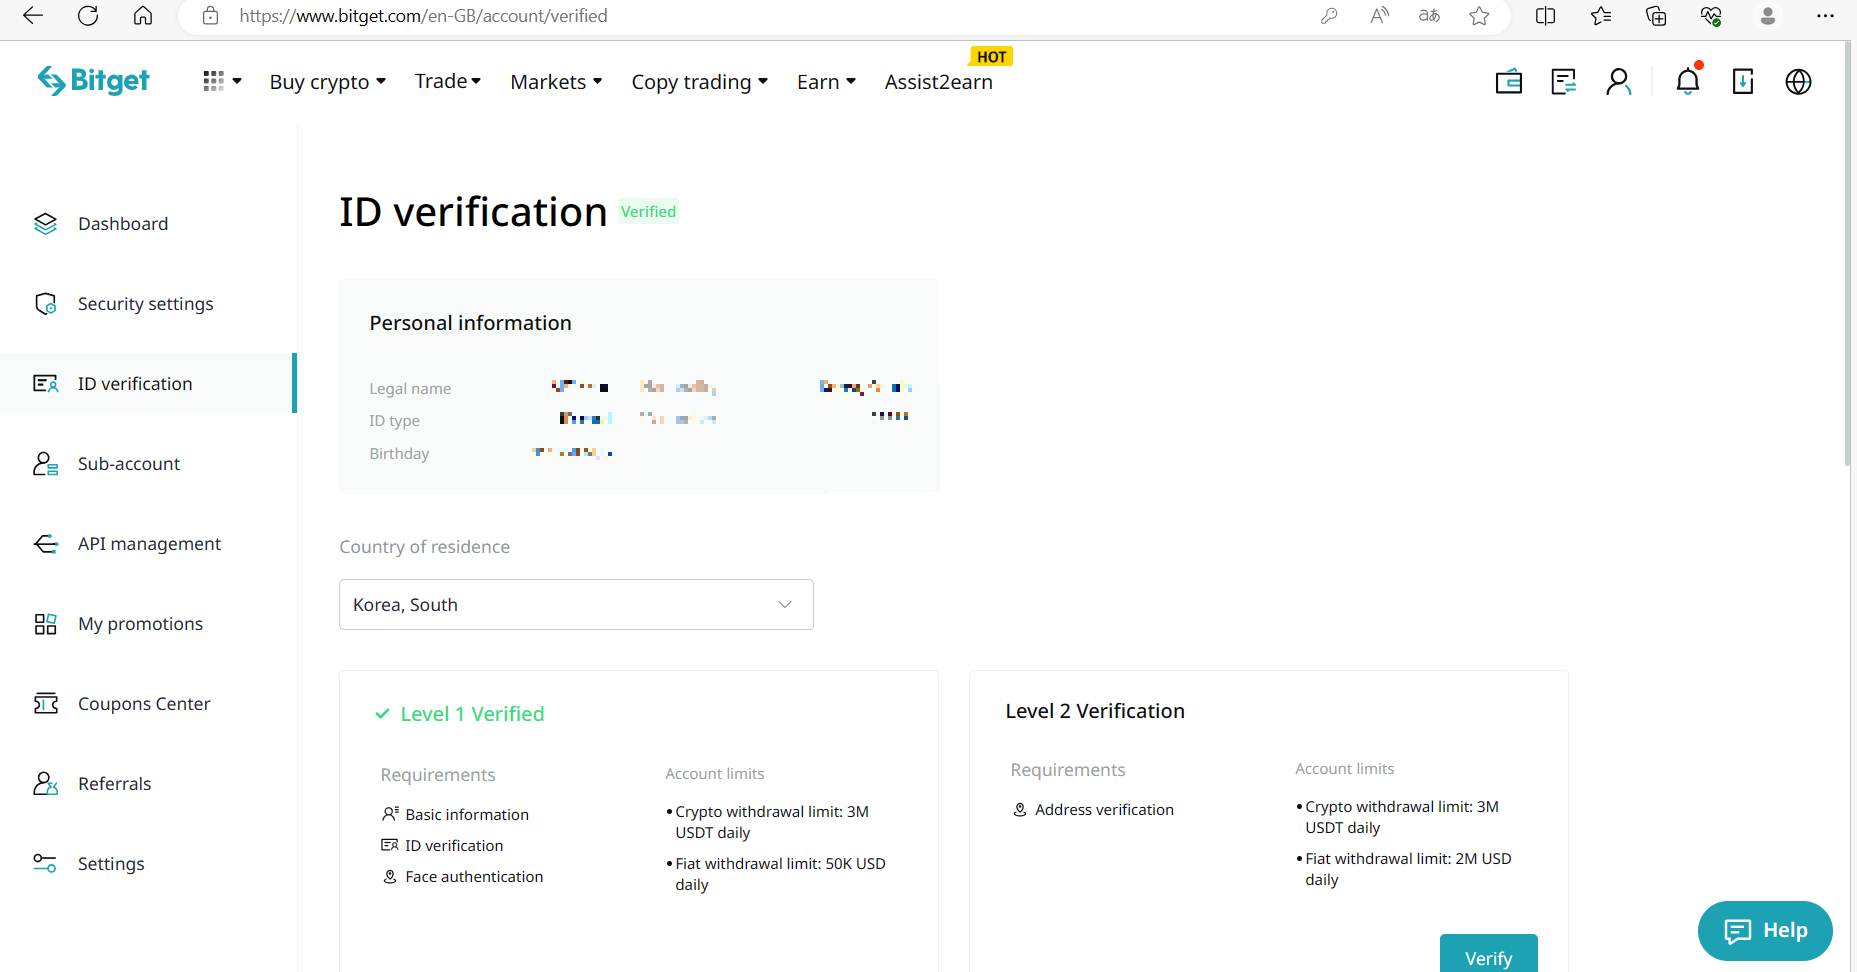Click the Dashboard sidebar icon
The image size is (1857, 972).
[46, 224]
